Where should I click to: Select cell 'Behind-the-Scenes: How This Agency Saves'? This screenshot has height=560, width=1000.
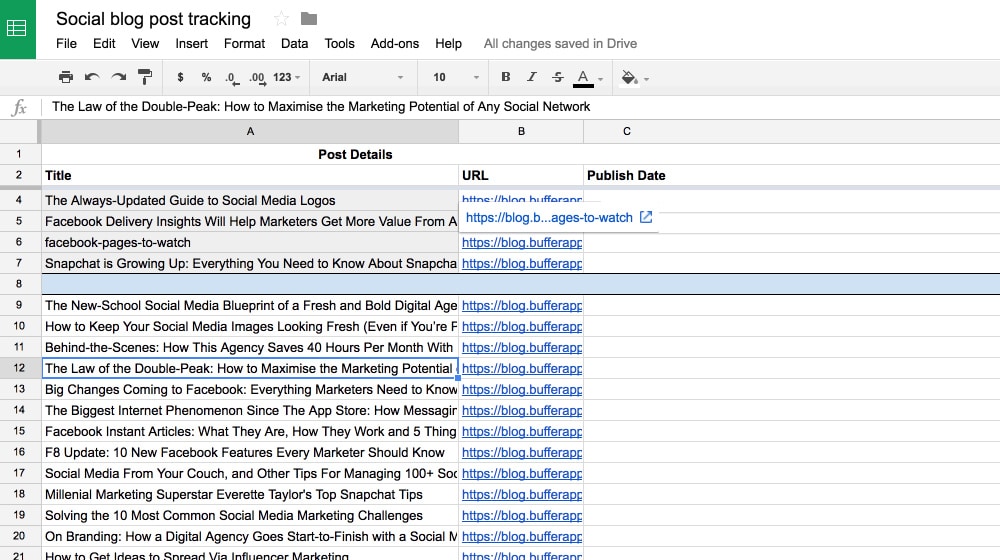coord(250,348)
